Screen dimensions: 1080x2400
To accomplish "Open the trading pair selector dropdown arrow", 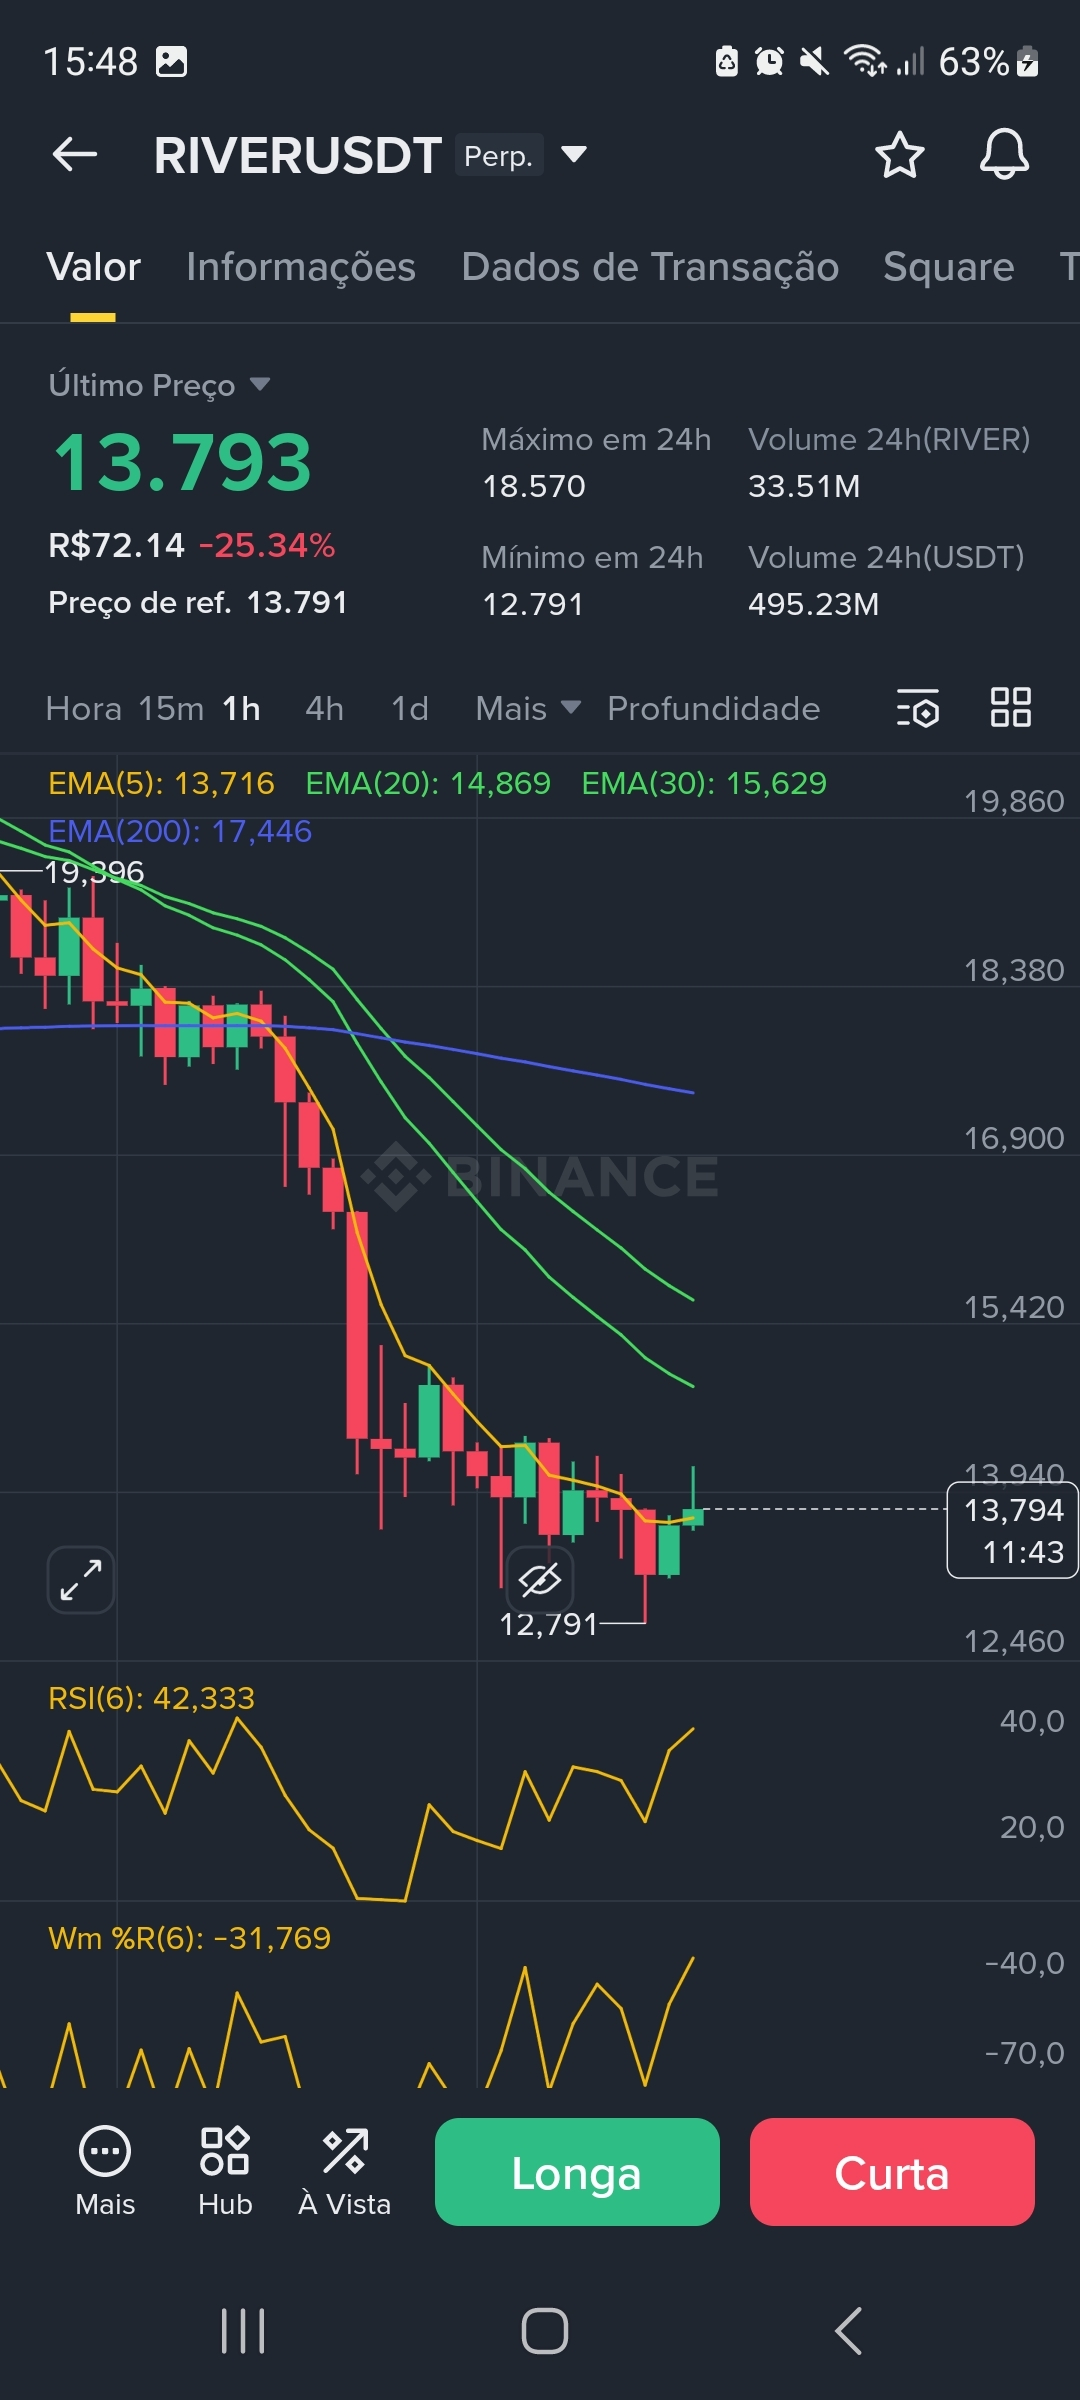I will tap(574, 154).
